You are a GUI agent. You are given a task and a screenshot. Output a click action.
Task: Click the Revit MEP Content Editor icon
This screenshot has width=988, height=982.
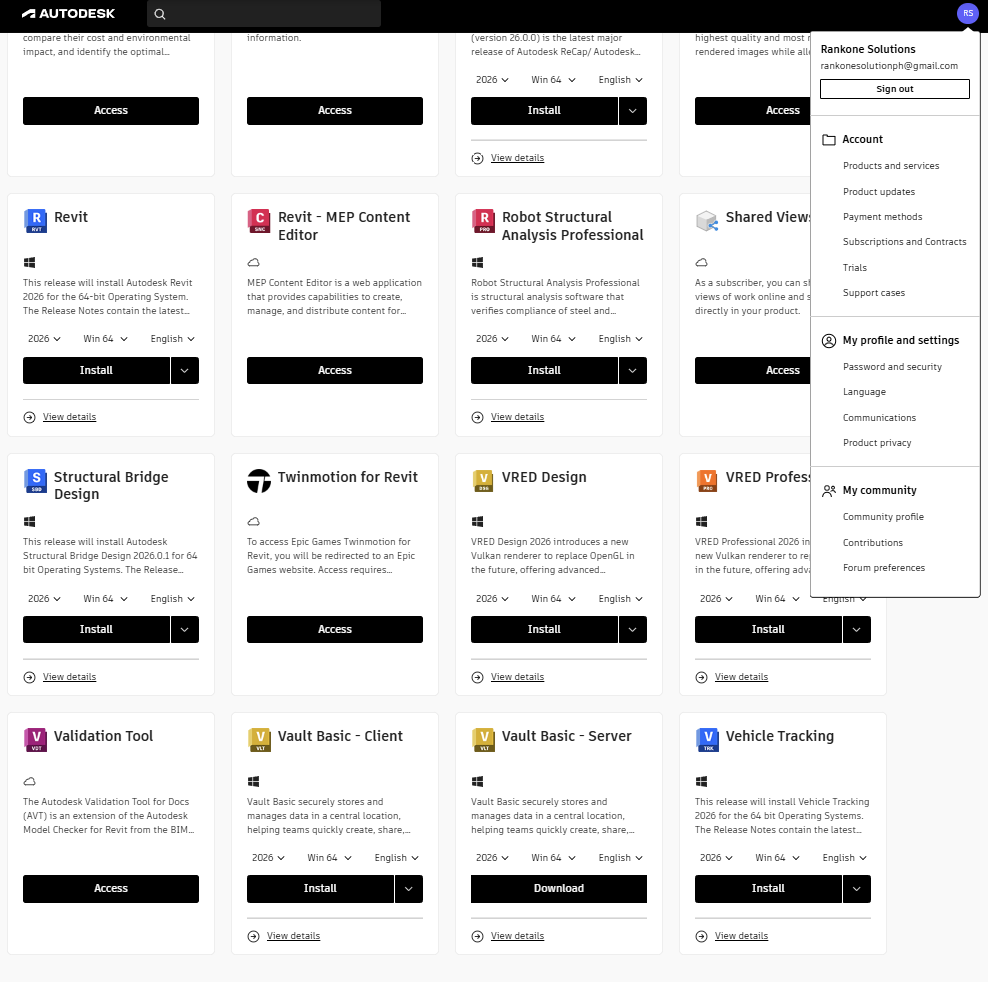pyautogui.click(x=259, y=221)
